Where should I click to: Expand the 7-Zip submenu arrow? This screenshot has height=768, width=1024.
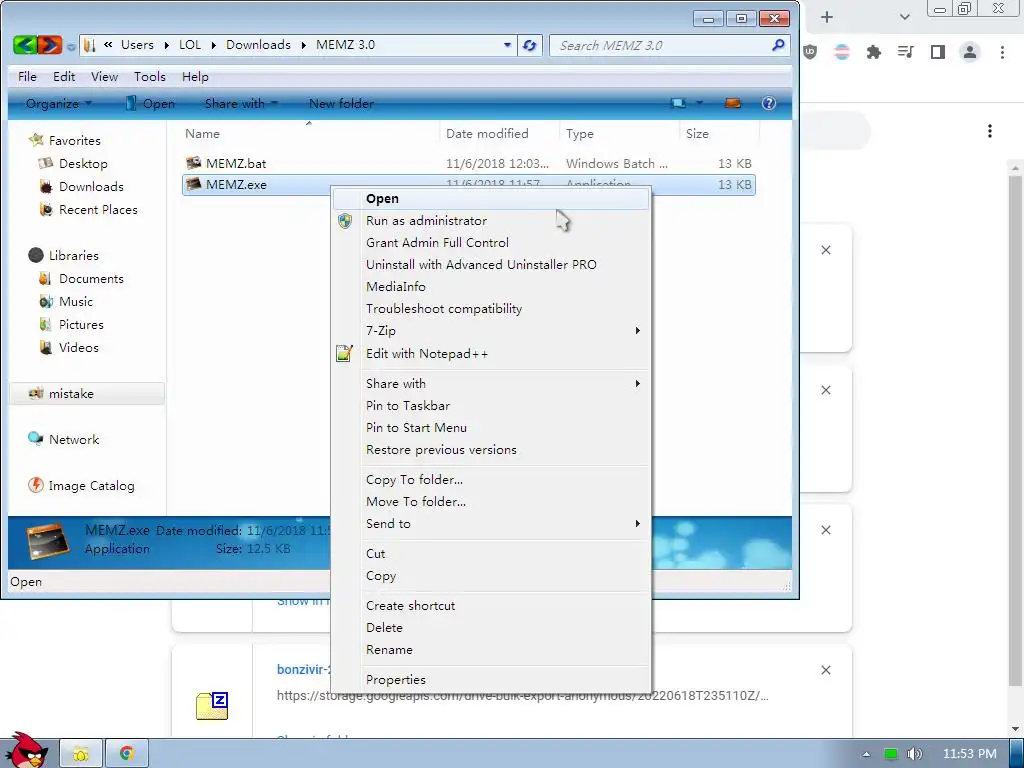(638, 330)
